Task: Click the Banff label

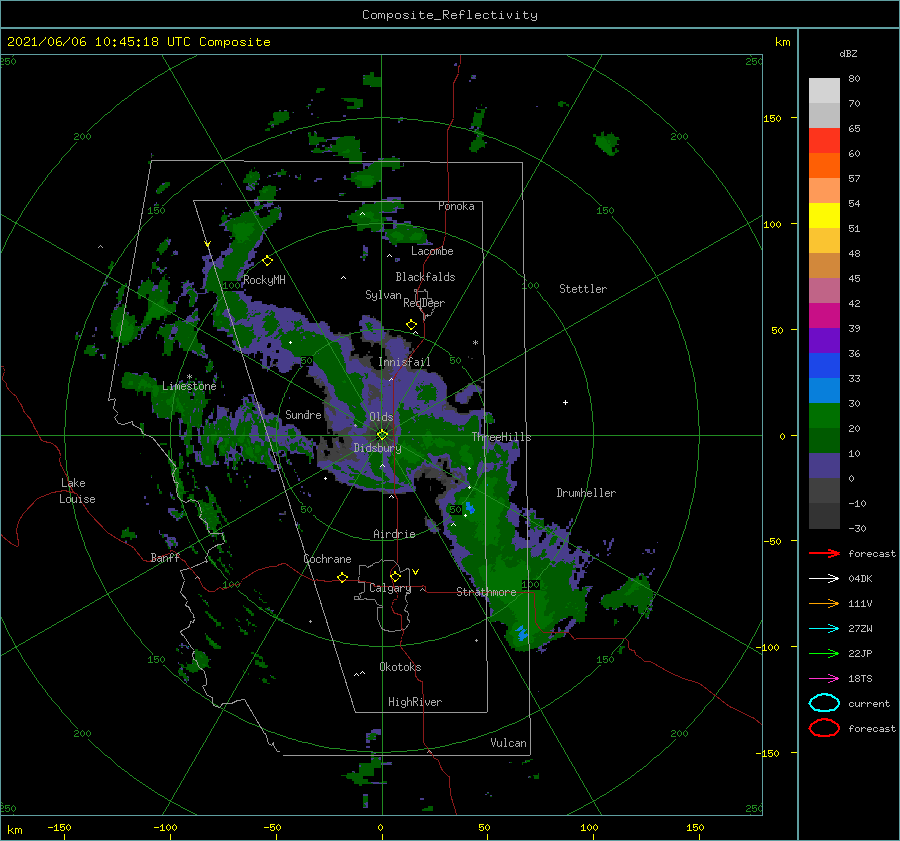Action: click(x=165, y=557)
